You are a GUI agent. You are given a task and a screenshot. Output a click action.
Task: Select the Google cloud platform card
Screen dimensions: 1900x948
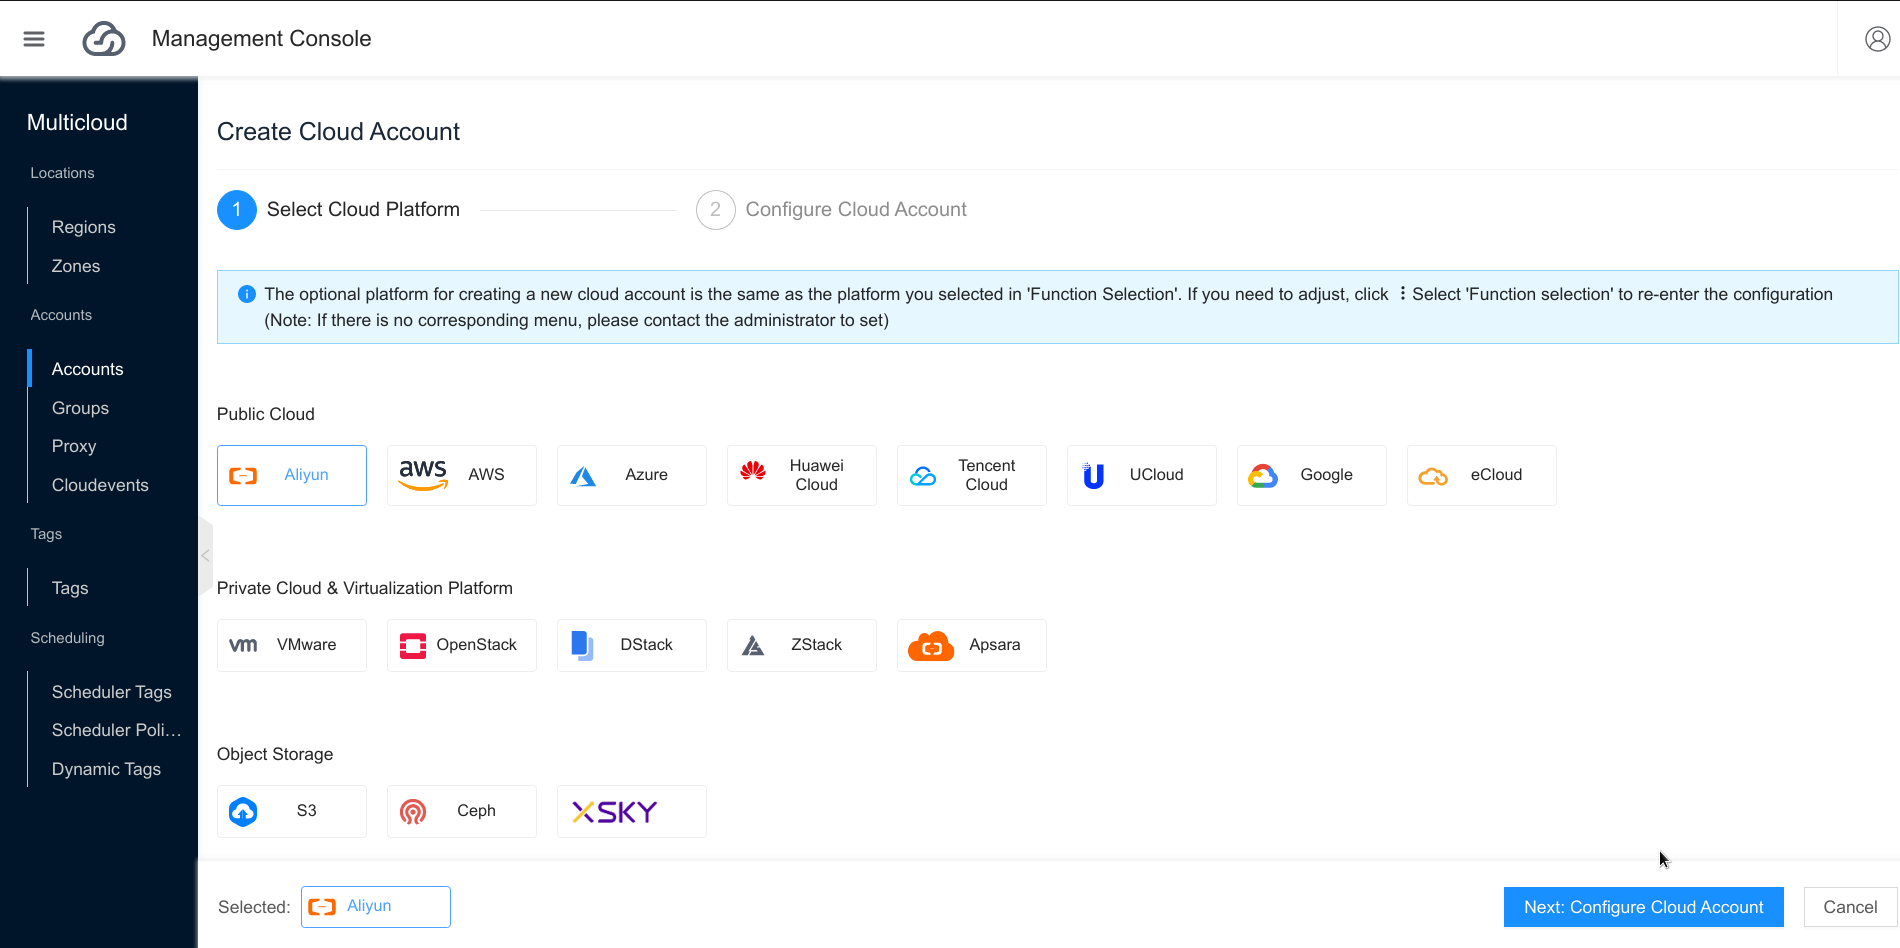[1312, 475]
